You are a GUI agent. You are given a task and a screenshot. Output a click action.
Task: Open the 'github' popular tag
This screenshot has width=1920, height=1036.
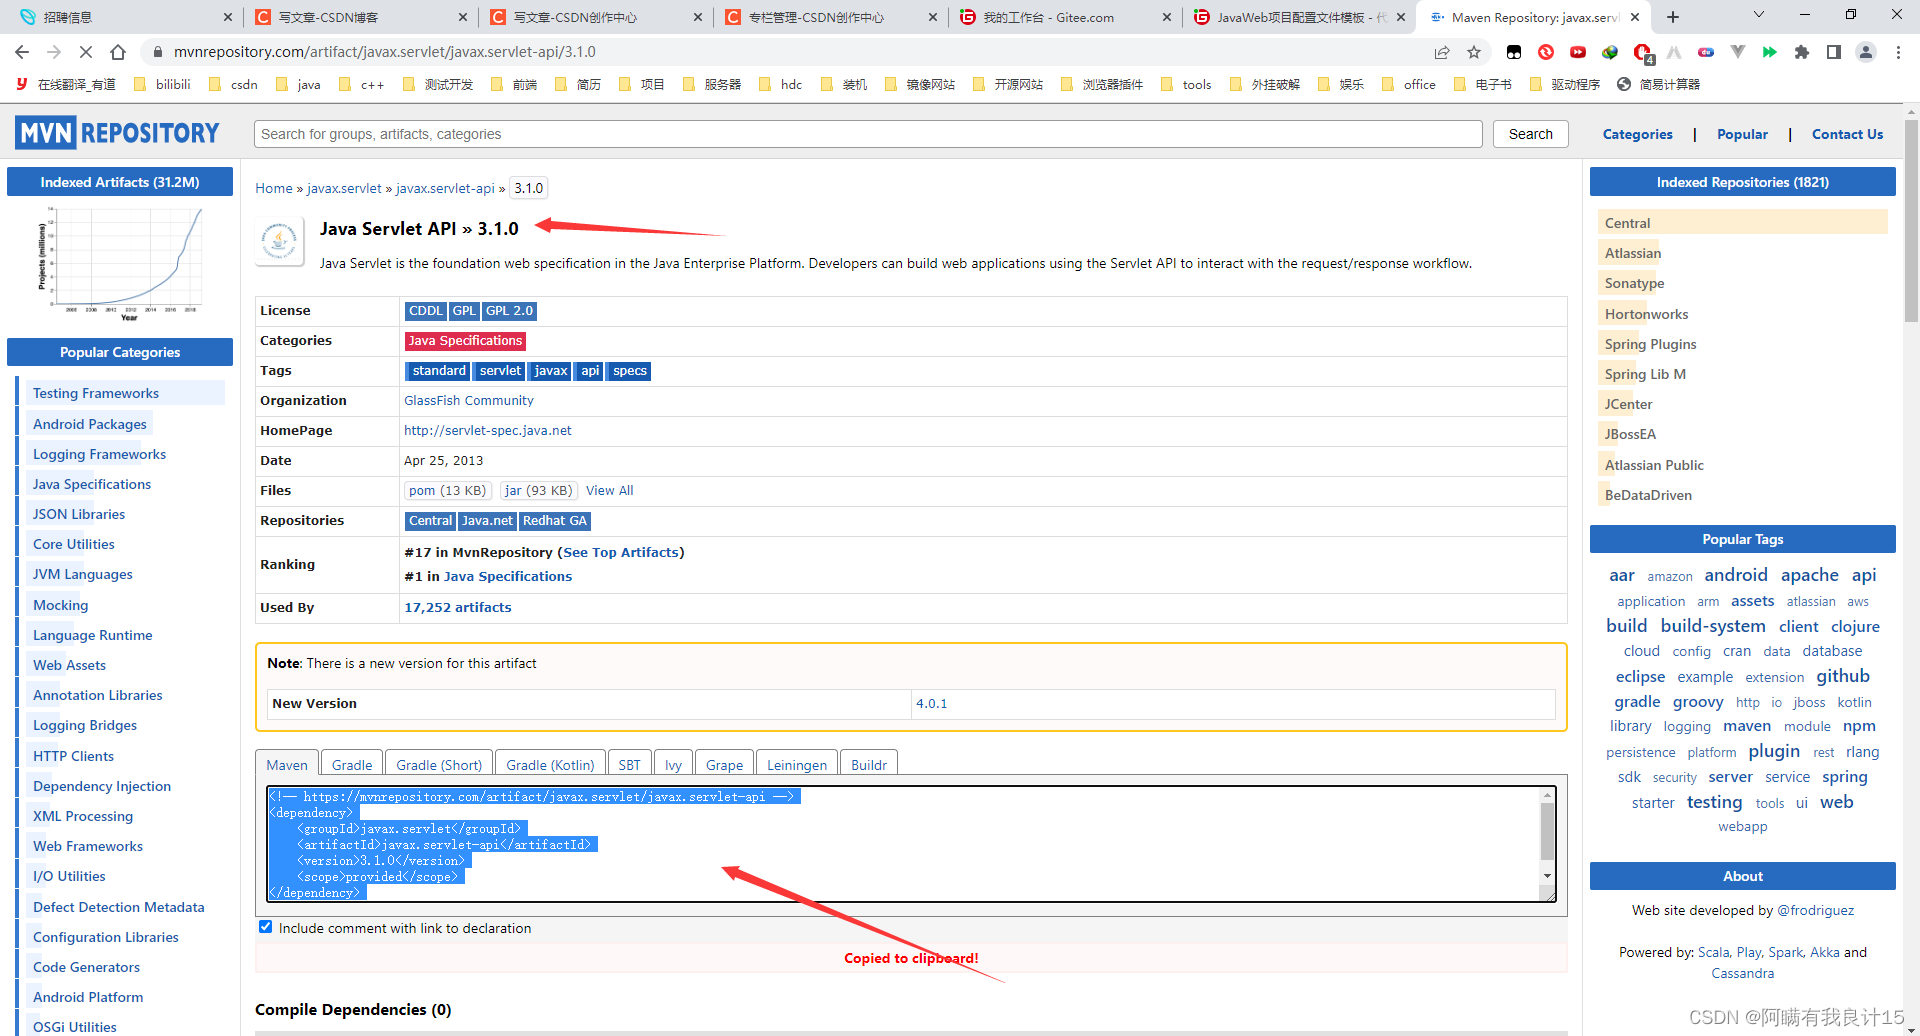point(1842,676)
